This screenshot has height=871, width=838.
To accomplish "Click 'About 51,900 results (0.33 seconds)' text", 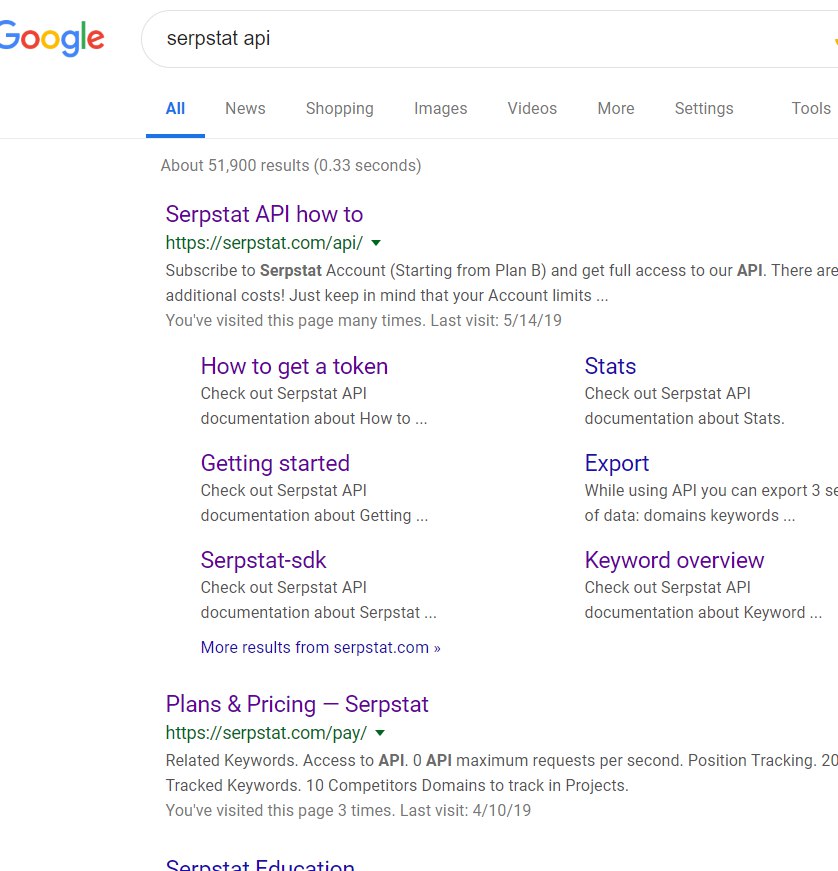I will point(291,166).
